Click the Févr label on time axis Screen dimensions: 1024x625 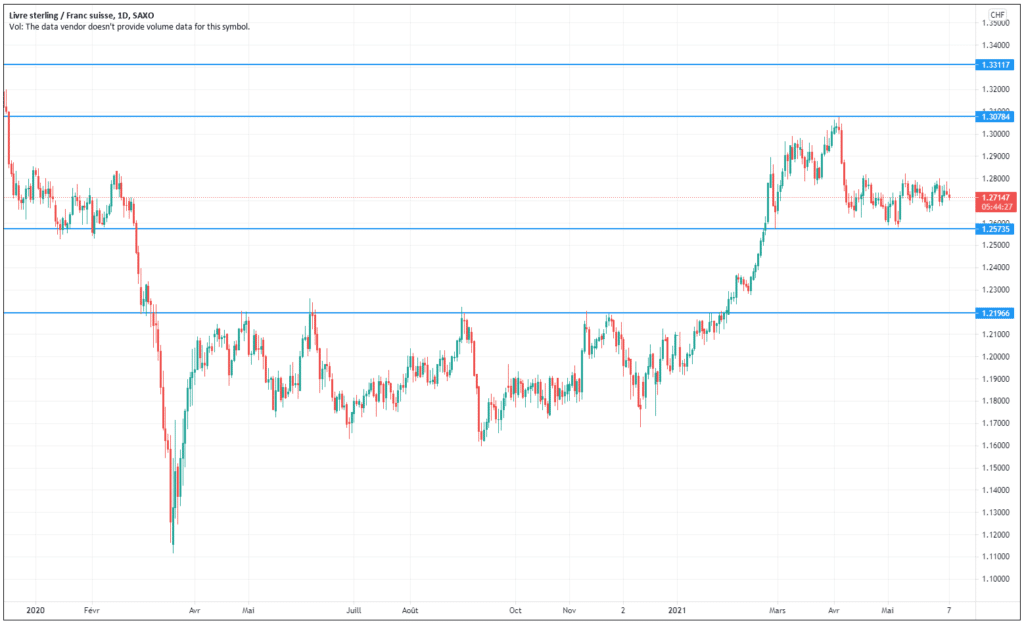click(x=92, y=611)
